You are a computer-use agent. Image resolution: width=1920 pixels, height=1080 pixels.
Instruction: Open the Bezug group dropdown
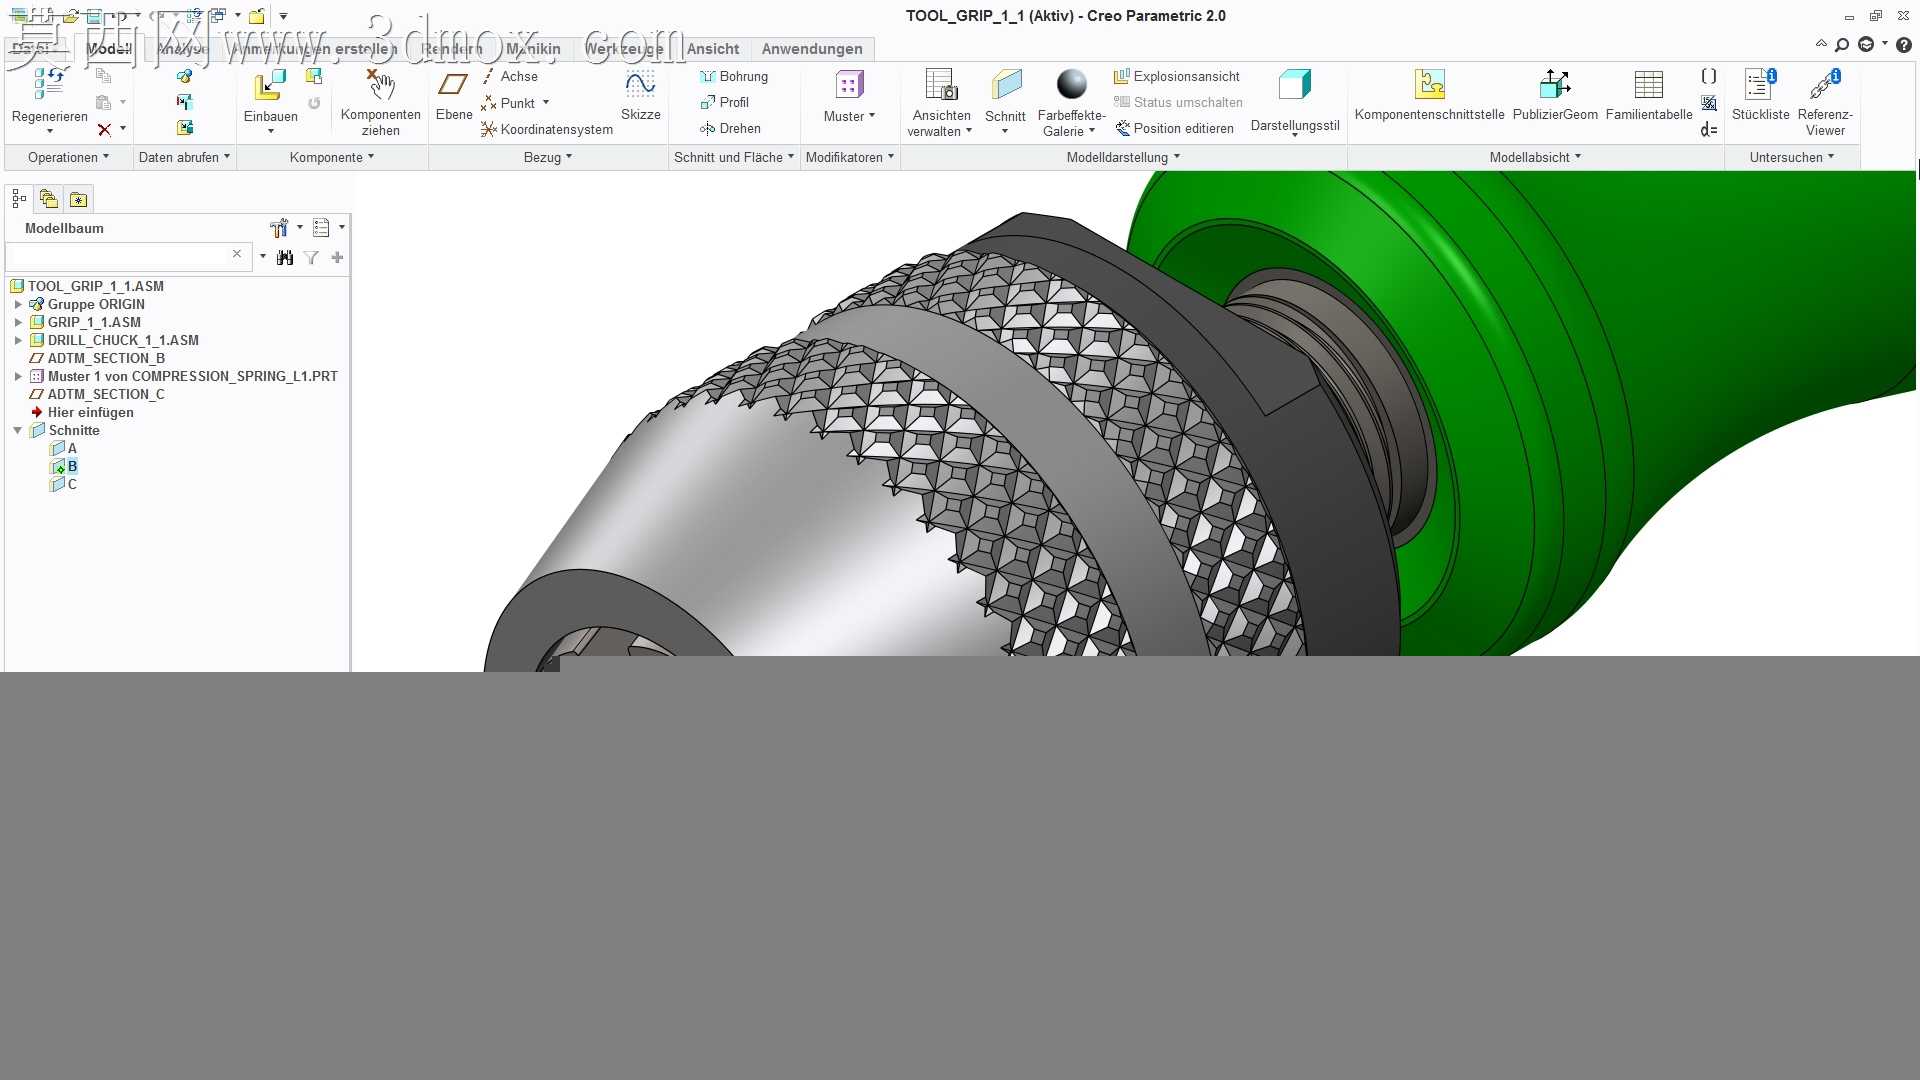pyautogui.click(x=548, y=157)
